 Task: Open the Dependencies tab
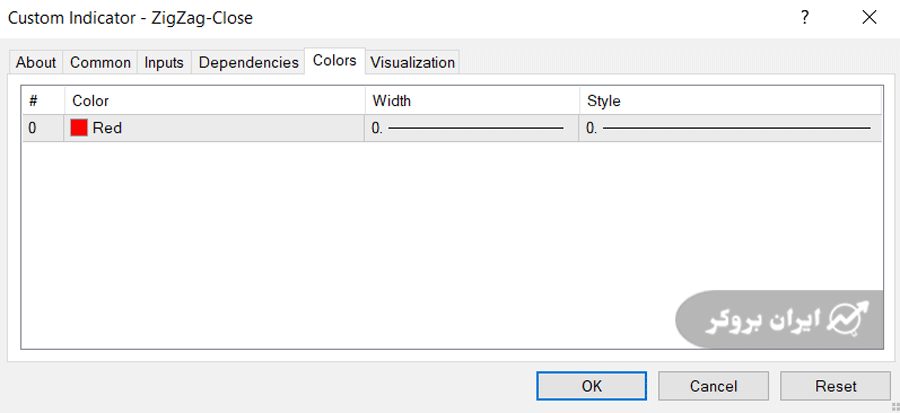click(248, 62)
